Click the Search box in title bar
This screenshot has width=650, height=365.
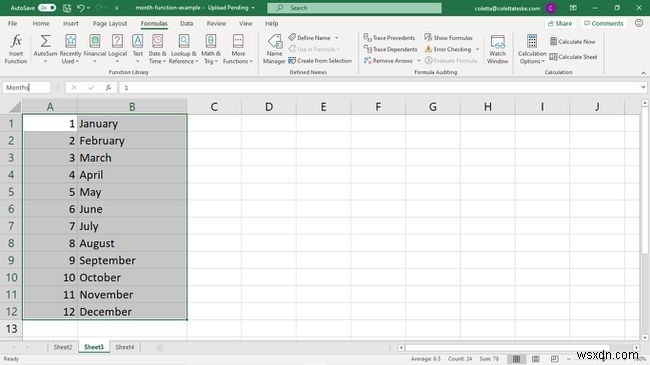354,8
